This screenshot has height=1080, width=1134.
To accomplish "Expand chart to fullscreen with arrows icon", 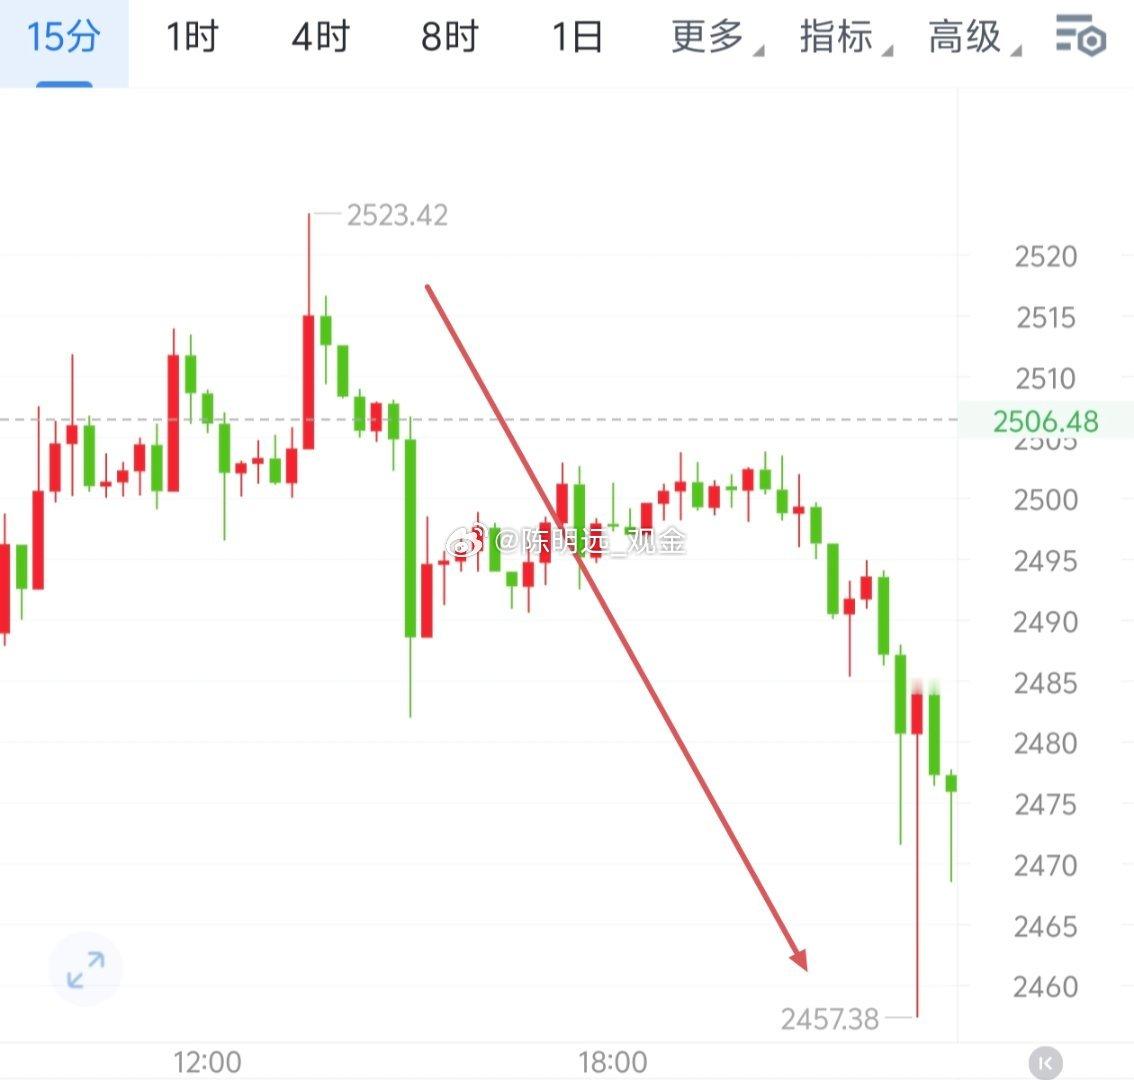I will coord(85,969).
